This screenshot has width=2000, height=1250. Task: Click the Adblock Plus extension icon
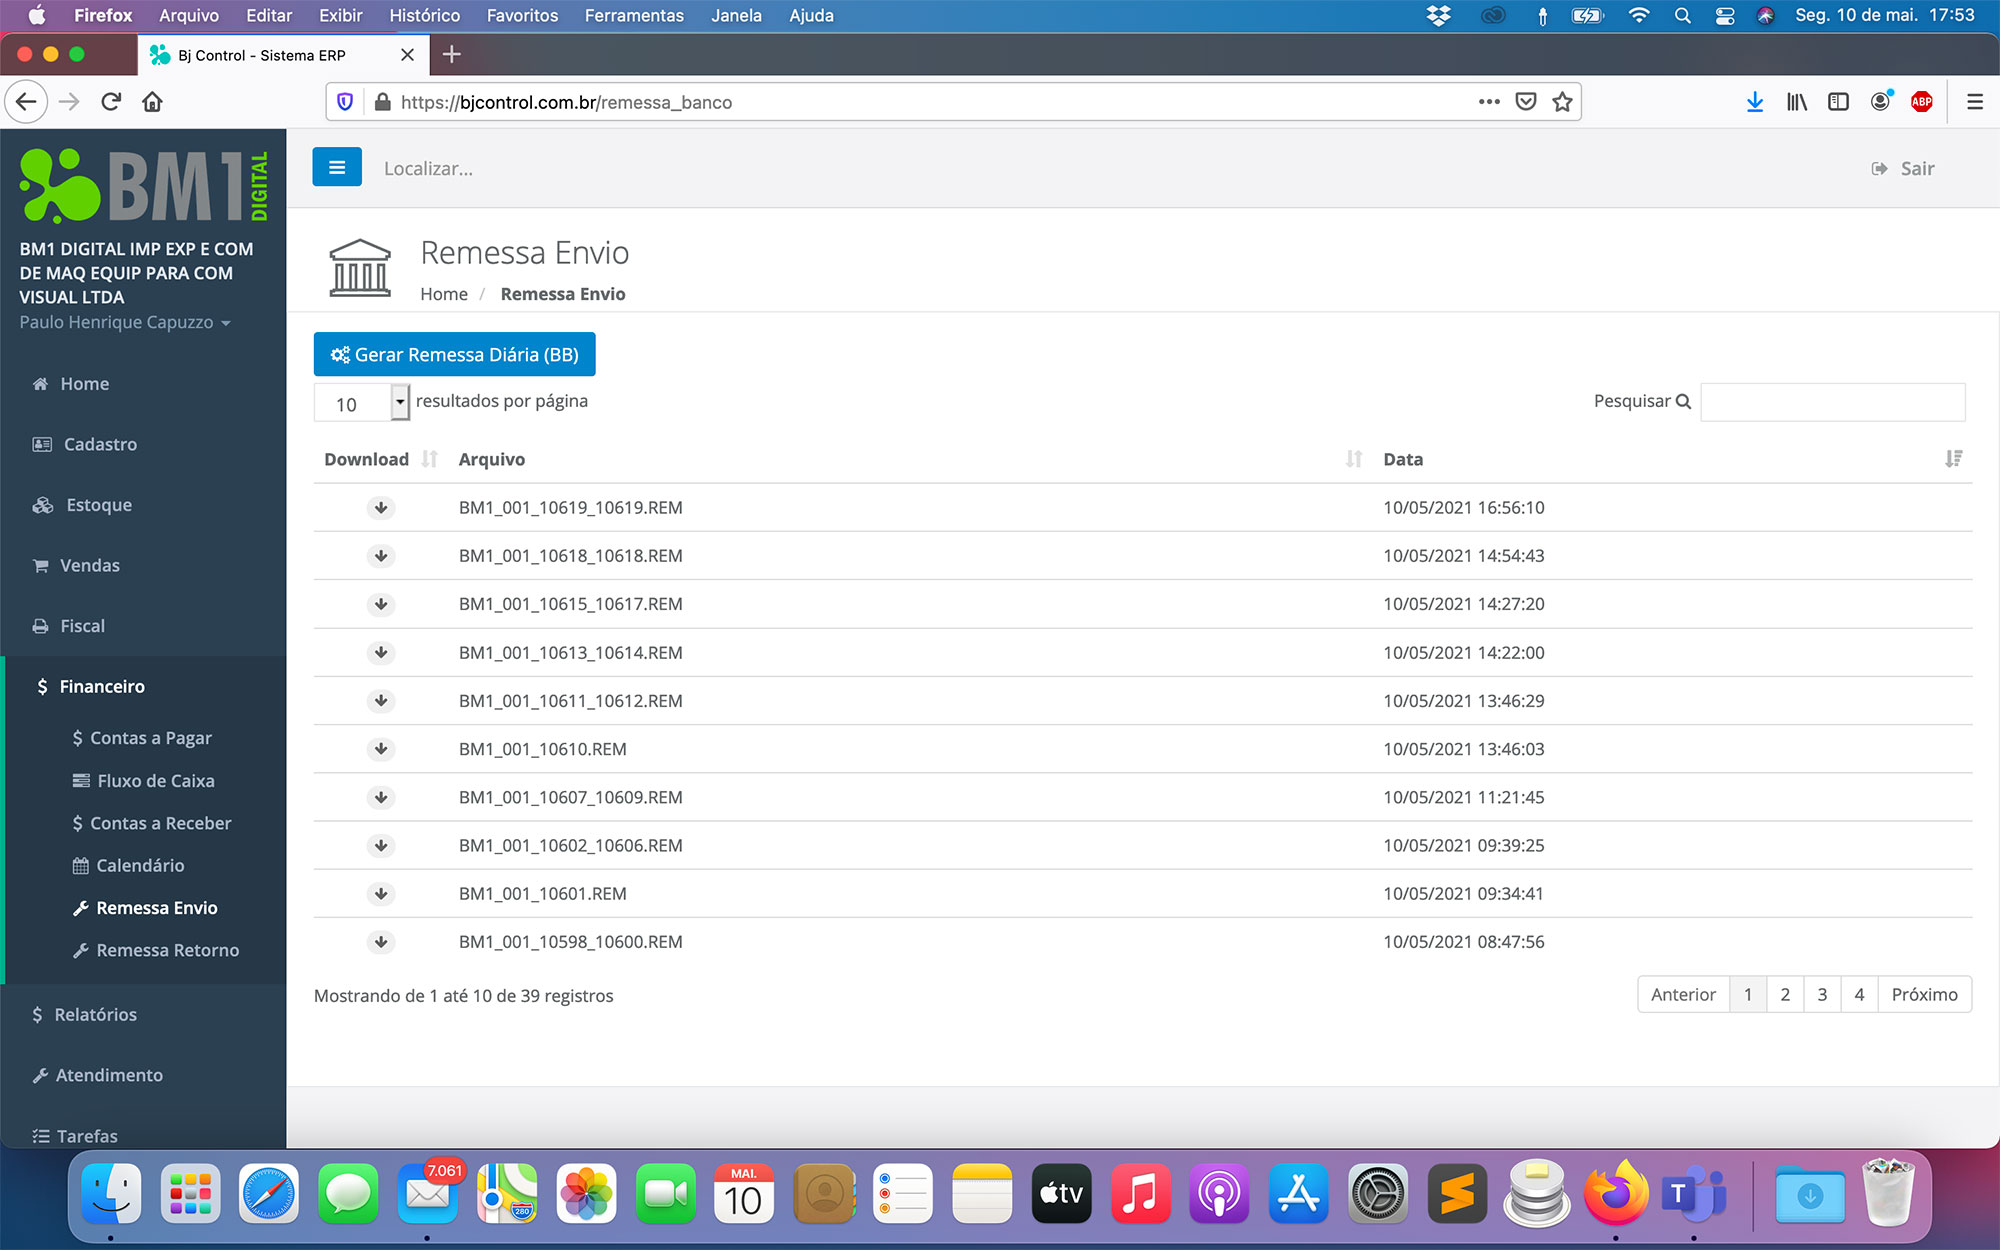pos(1921,102)
